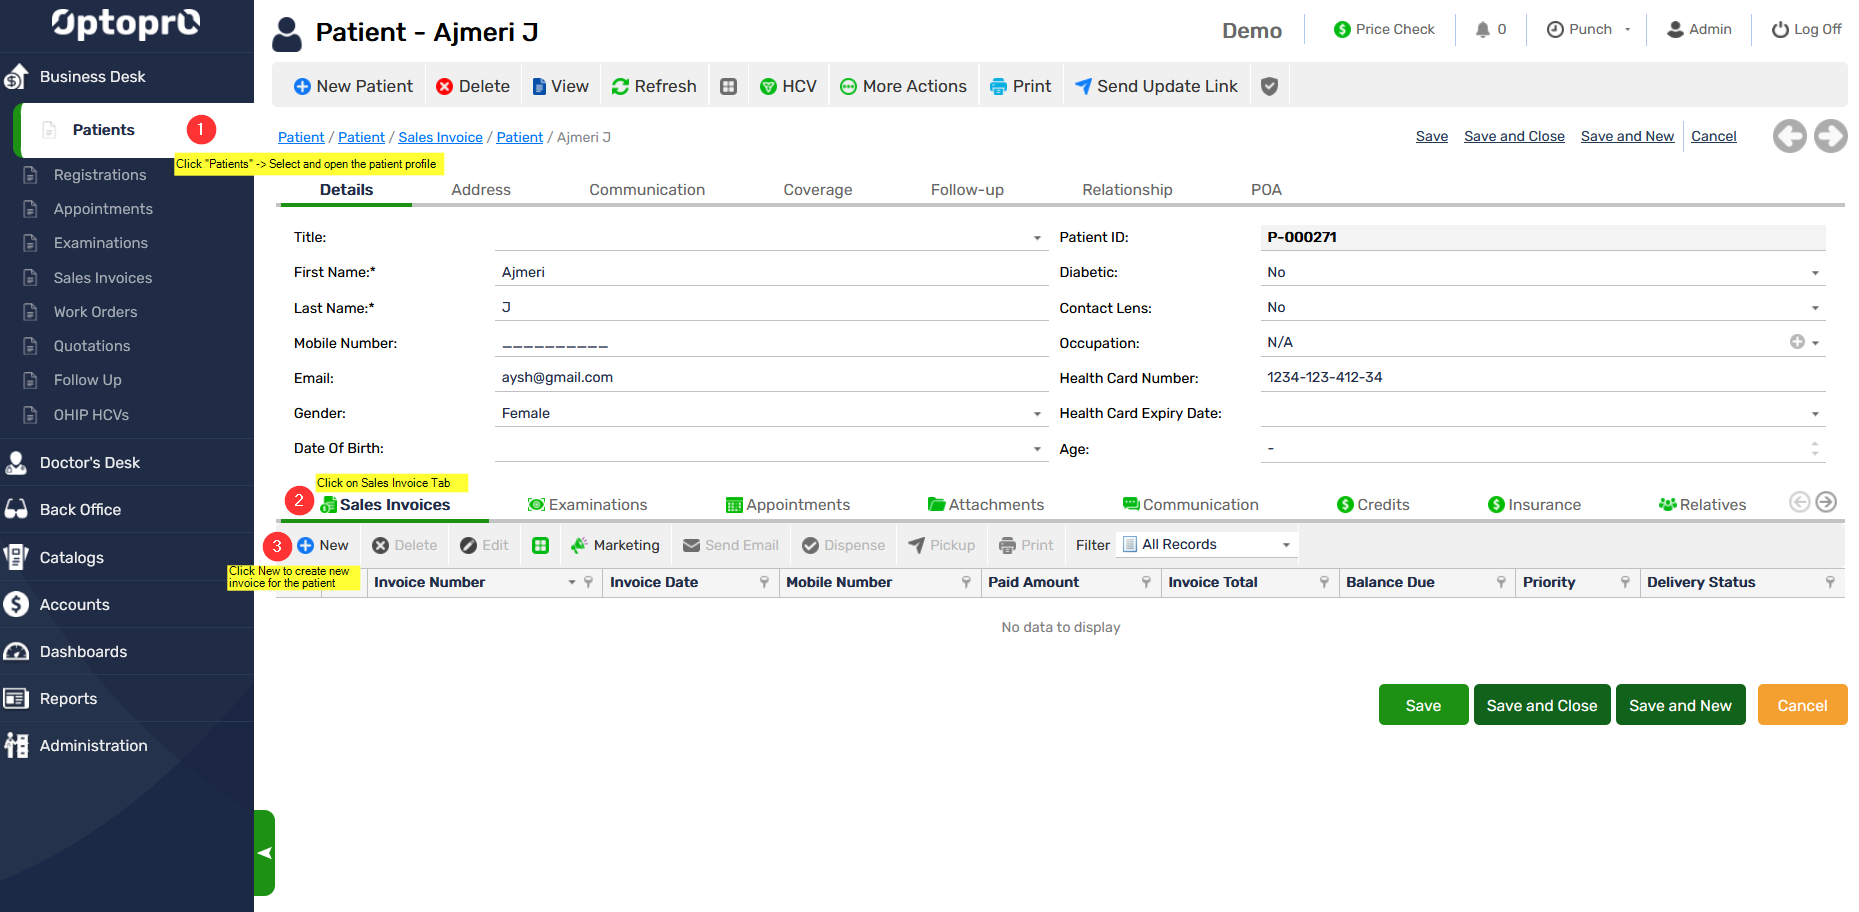The height and width of the screenshot is (912, 1859).
Task: Go to previous record with left arrow
Action: point(1789,136)
